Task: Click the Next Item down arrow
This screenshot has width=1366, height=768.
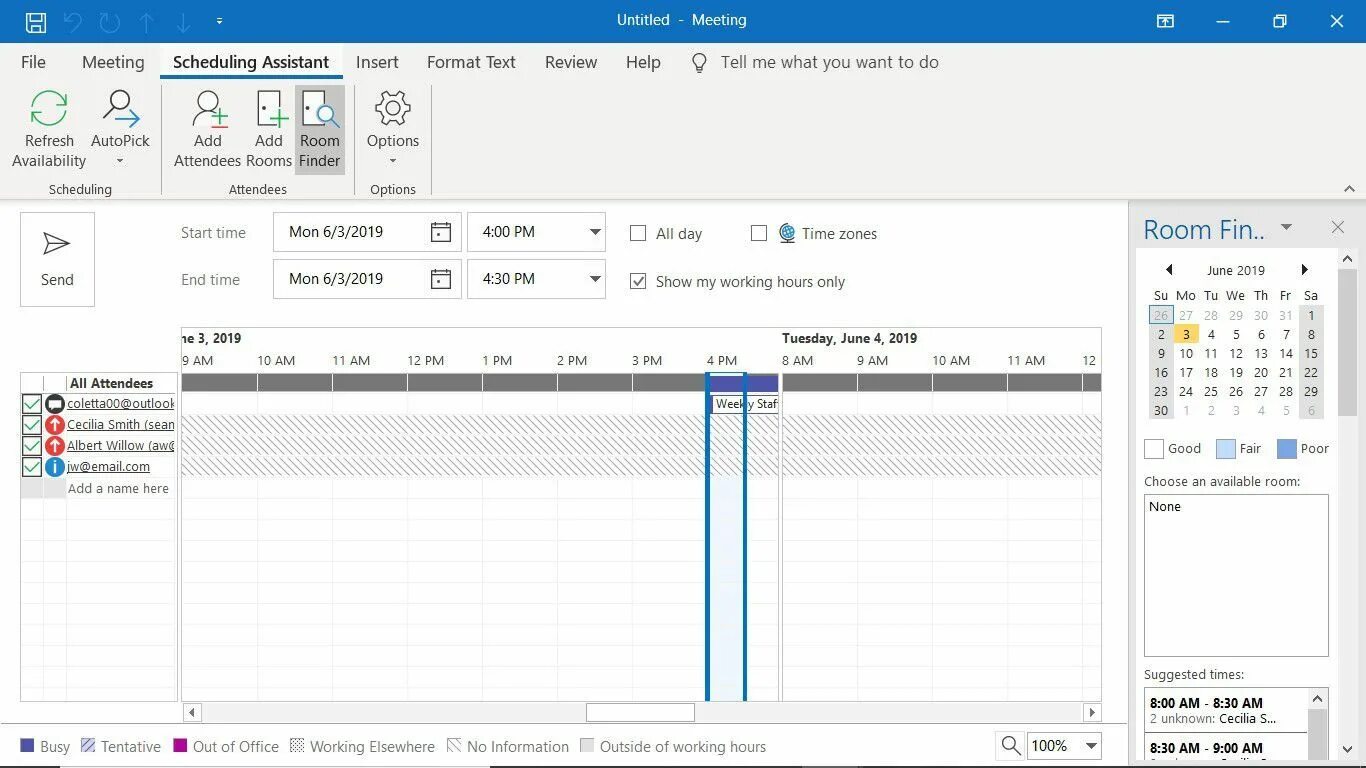Action: point(182,21)
